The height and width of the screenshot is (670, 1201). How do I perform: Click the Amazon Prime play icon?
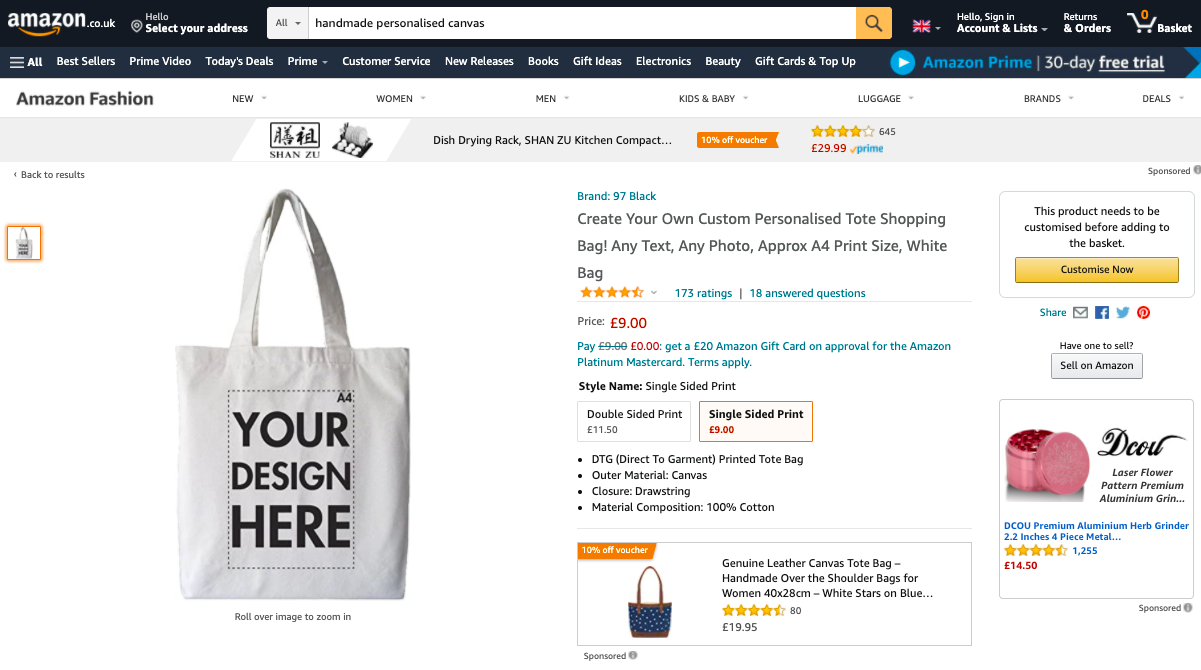click(903, 61)
